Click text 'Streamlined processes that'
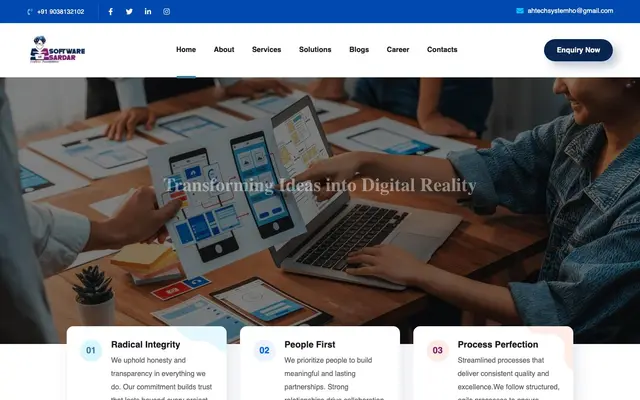The height and width of the screenshot is (400, 640). [501, 360]
